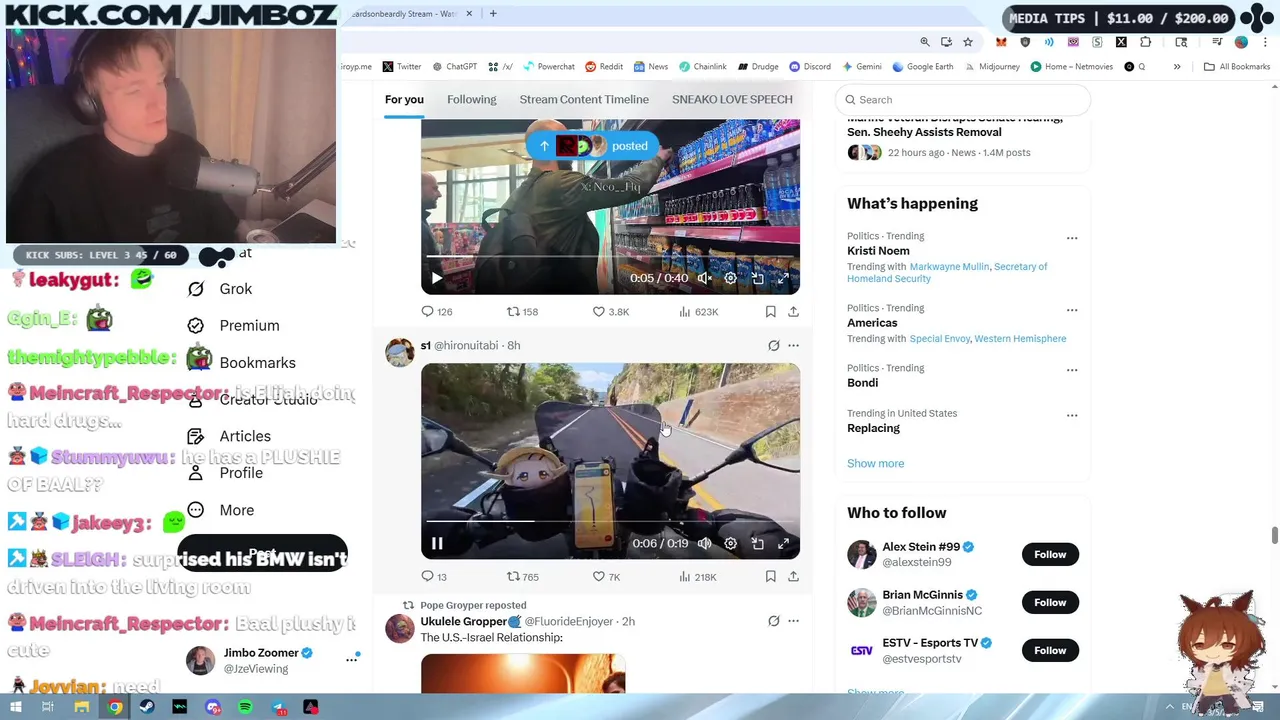Open Articles in the sidebar
The width and height of the screenshot is (1280, 720).
point(230,436)
